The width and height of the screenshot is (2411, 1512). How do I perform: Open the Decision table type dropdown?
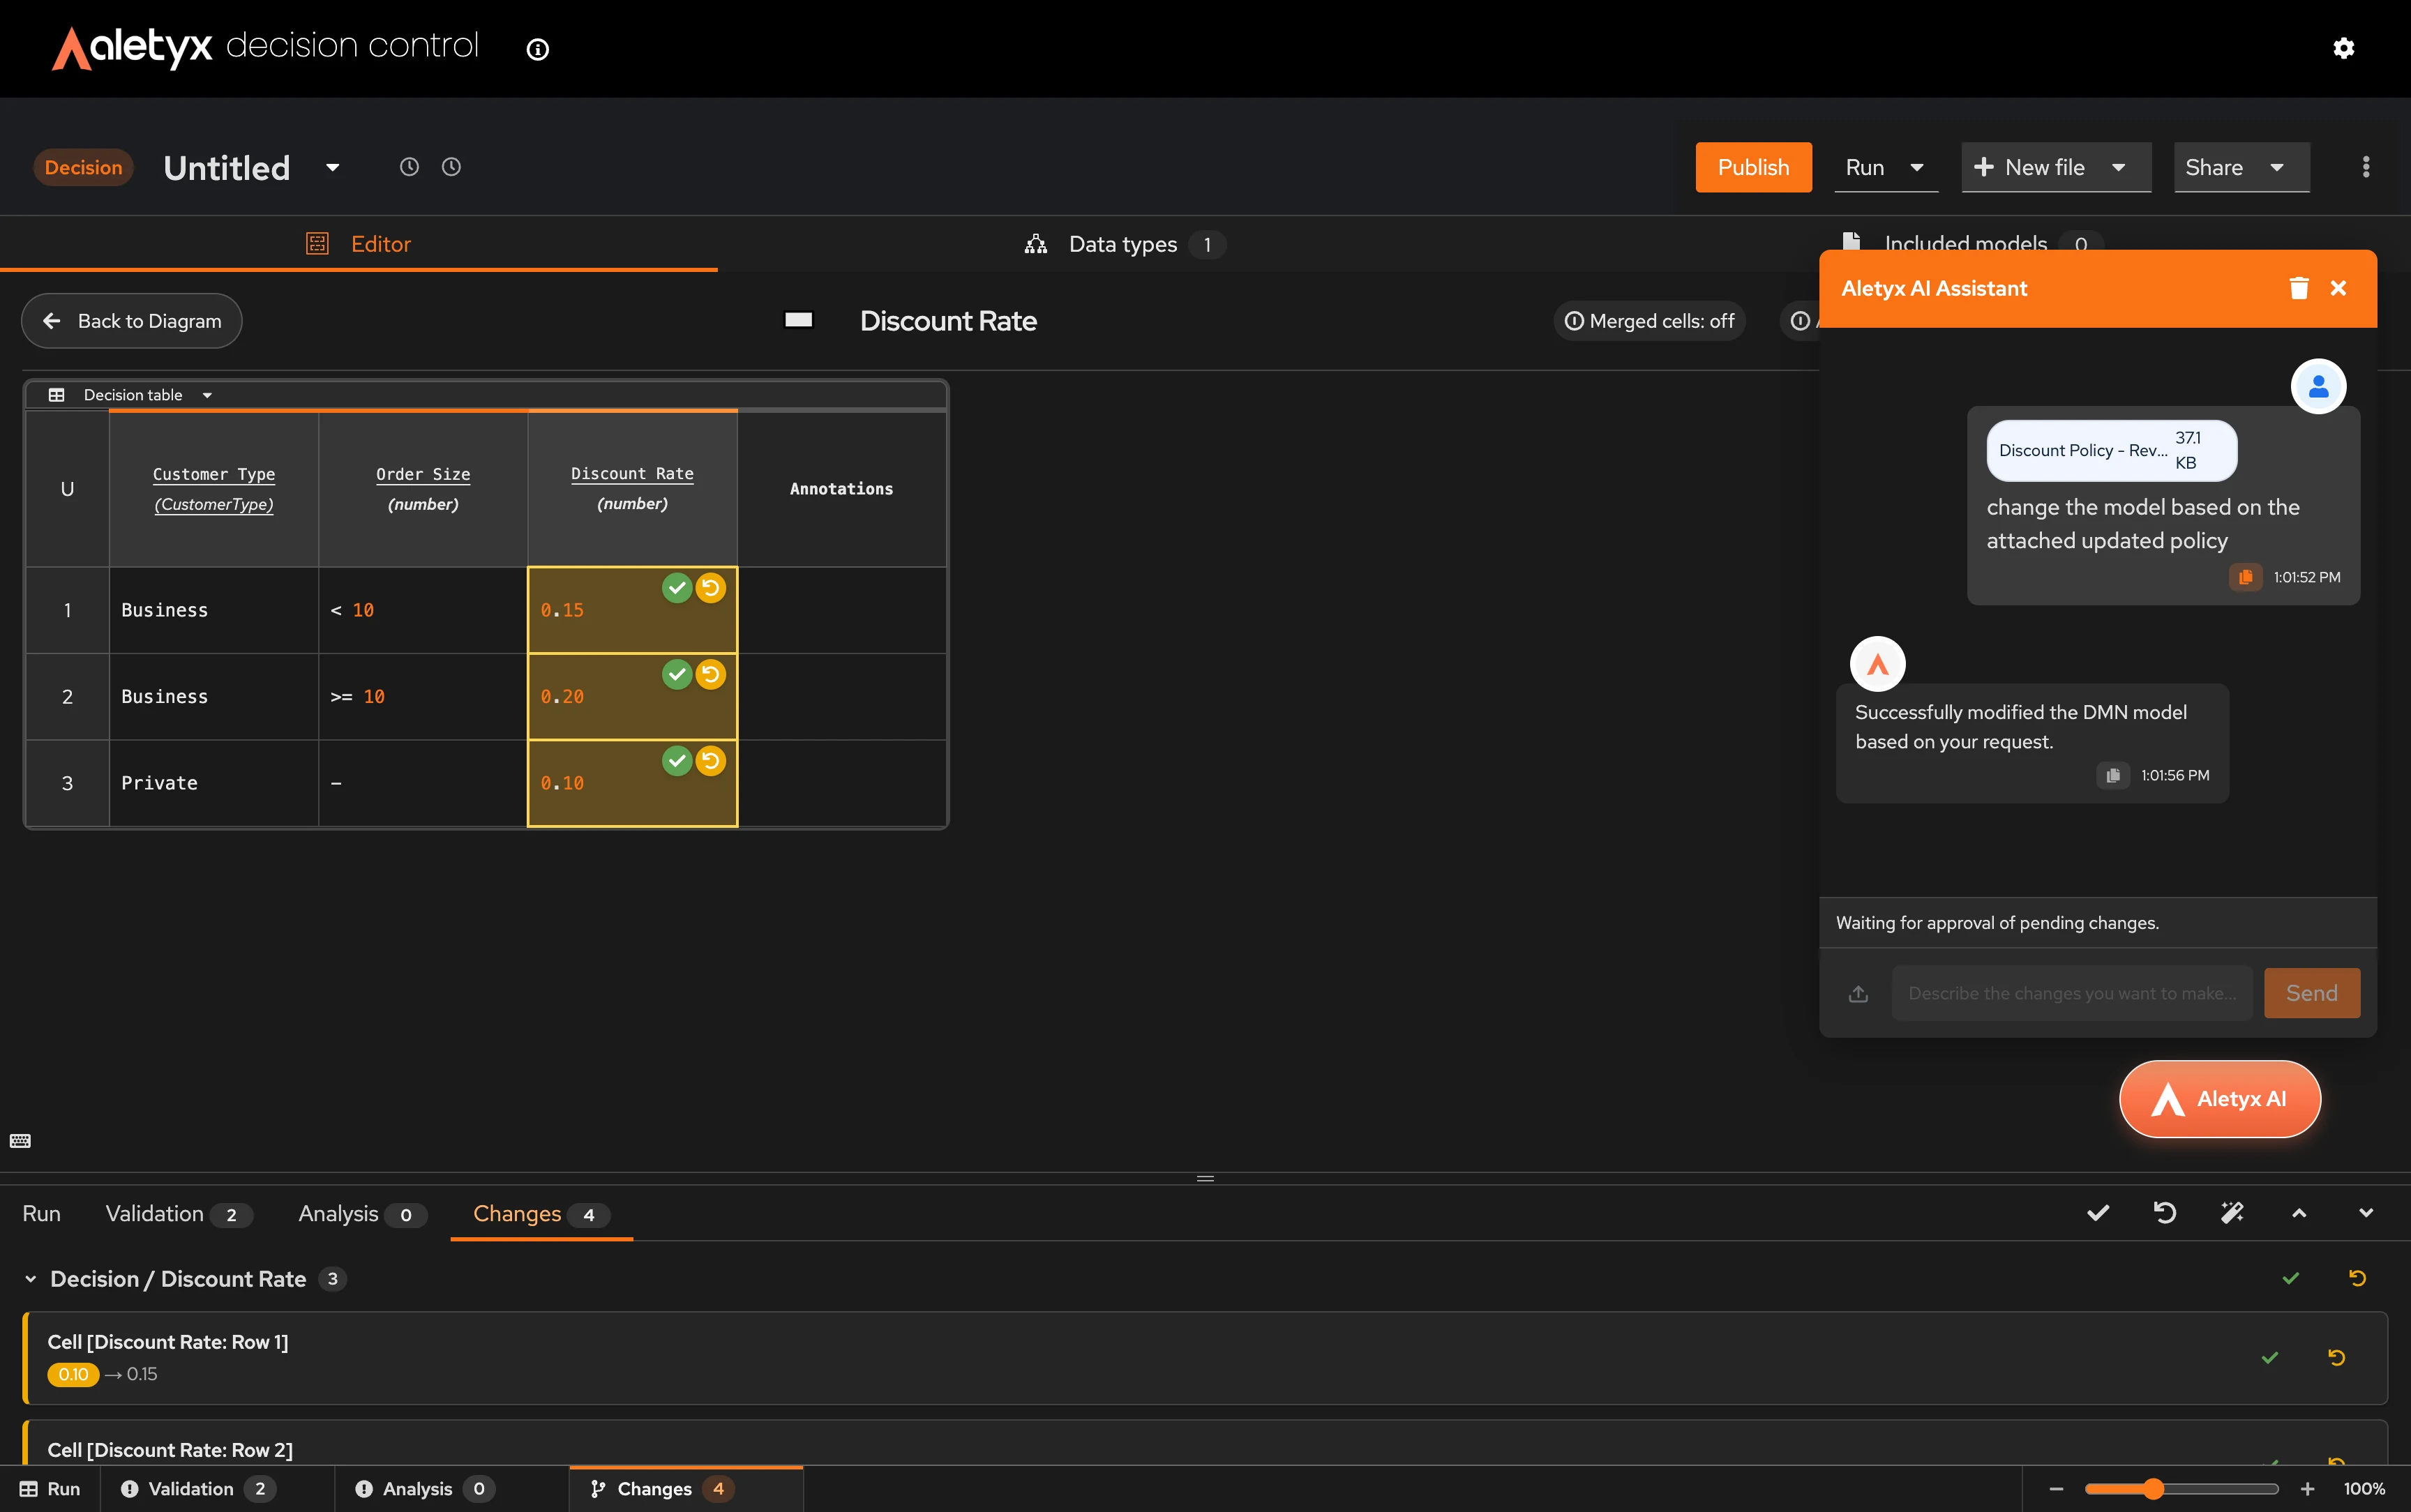pos(207,395)
